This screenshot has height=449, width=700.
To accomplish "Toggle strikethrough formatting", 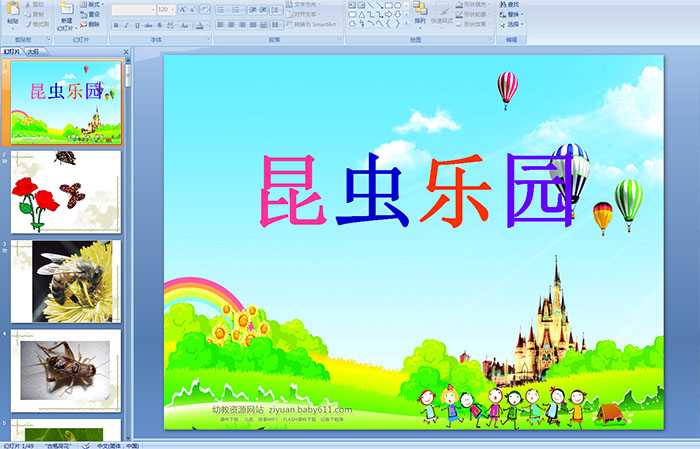I will 148,25.
